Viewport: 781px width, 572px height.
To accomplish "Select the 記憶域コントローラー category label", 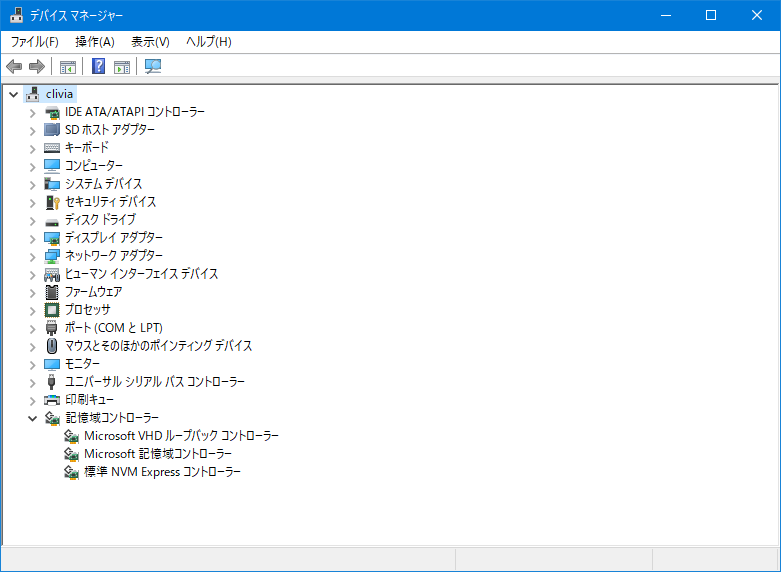I will [112, 418].
